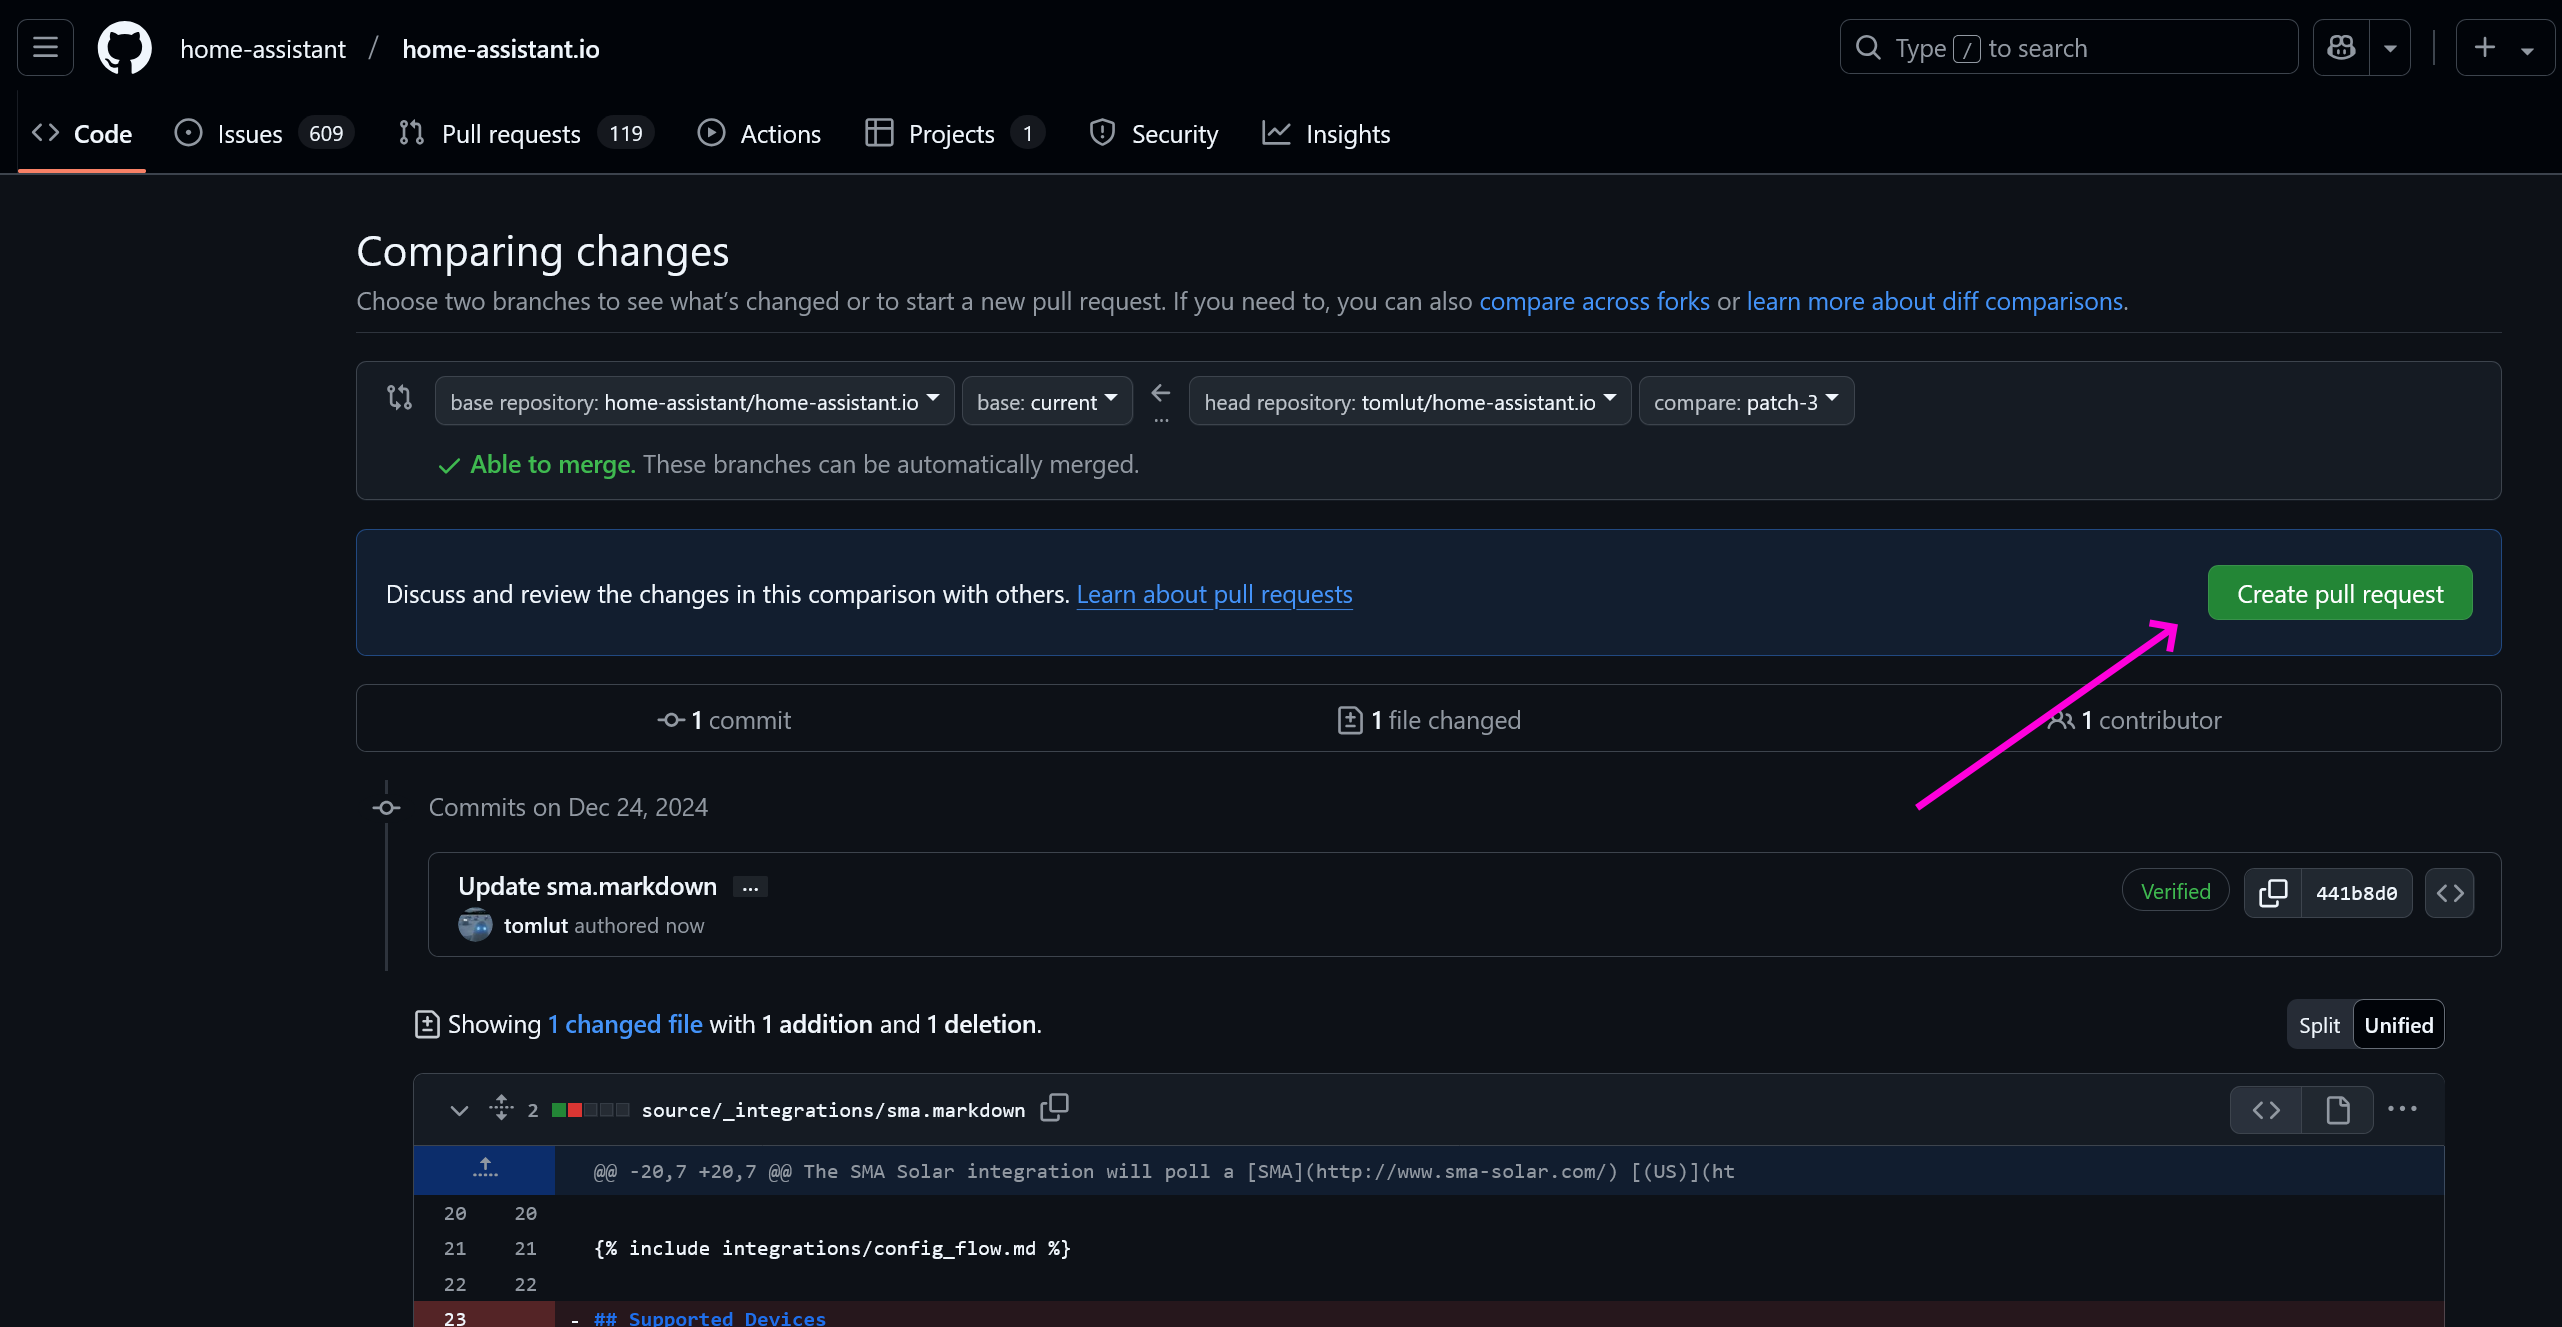Copy the sma.markdown file path
Screen dimensions: 2562x1327
(x=1053, y=1108)
